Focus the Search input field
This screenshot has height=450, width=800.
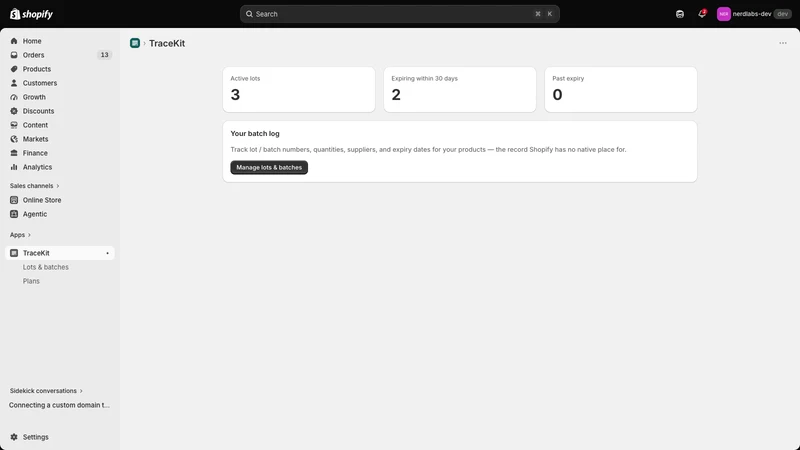pyautogui.click(x=399, y=14)
